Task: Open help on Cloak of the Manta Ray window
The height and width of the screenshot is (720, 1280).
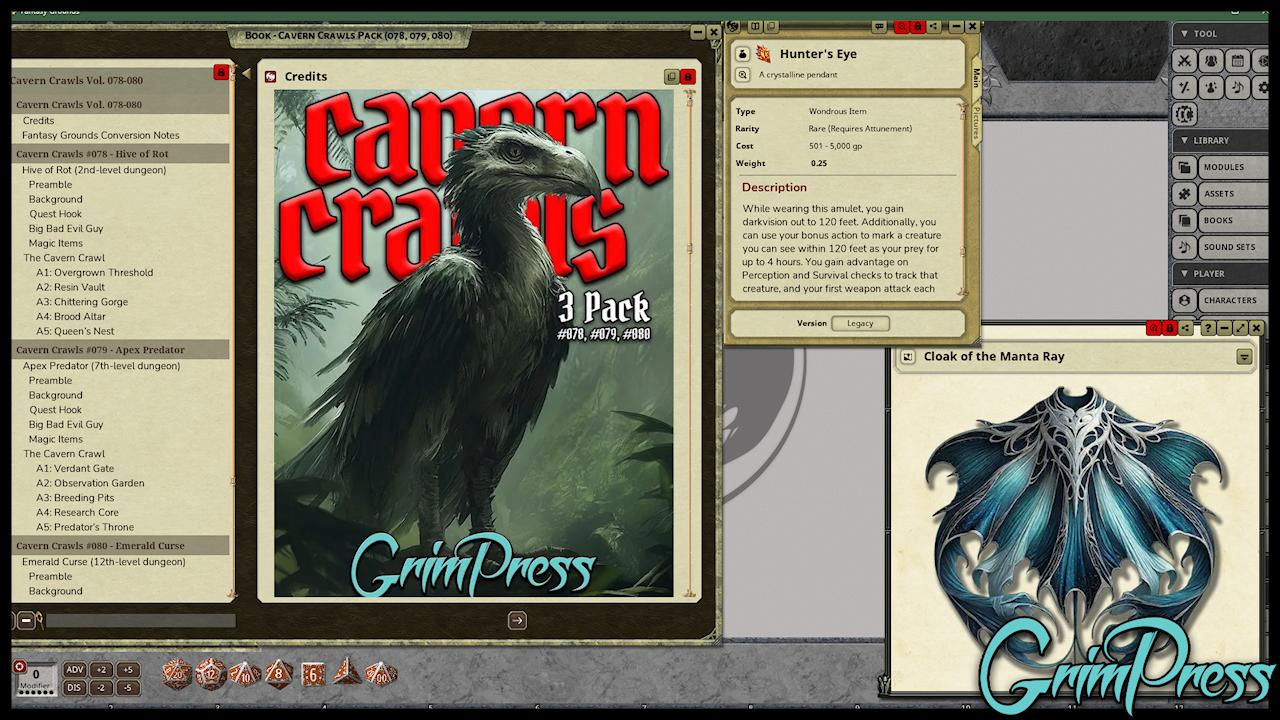Action: click(x=1208, y=328)
